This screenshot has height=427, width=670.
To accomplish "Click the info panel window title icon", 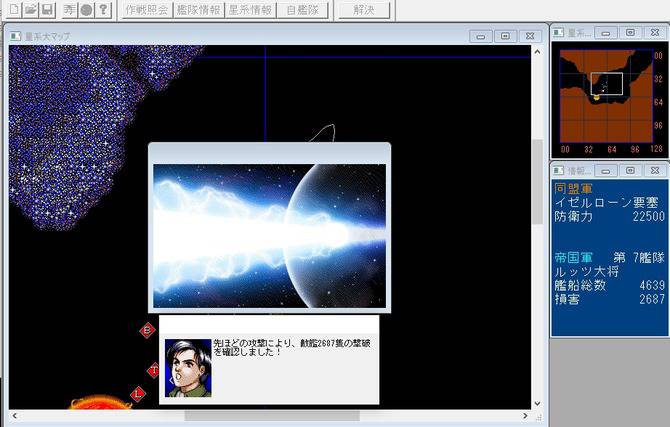I will (x=558, y=171).
